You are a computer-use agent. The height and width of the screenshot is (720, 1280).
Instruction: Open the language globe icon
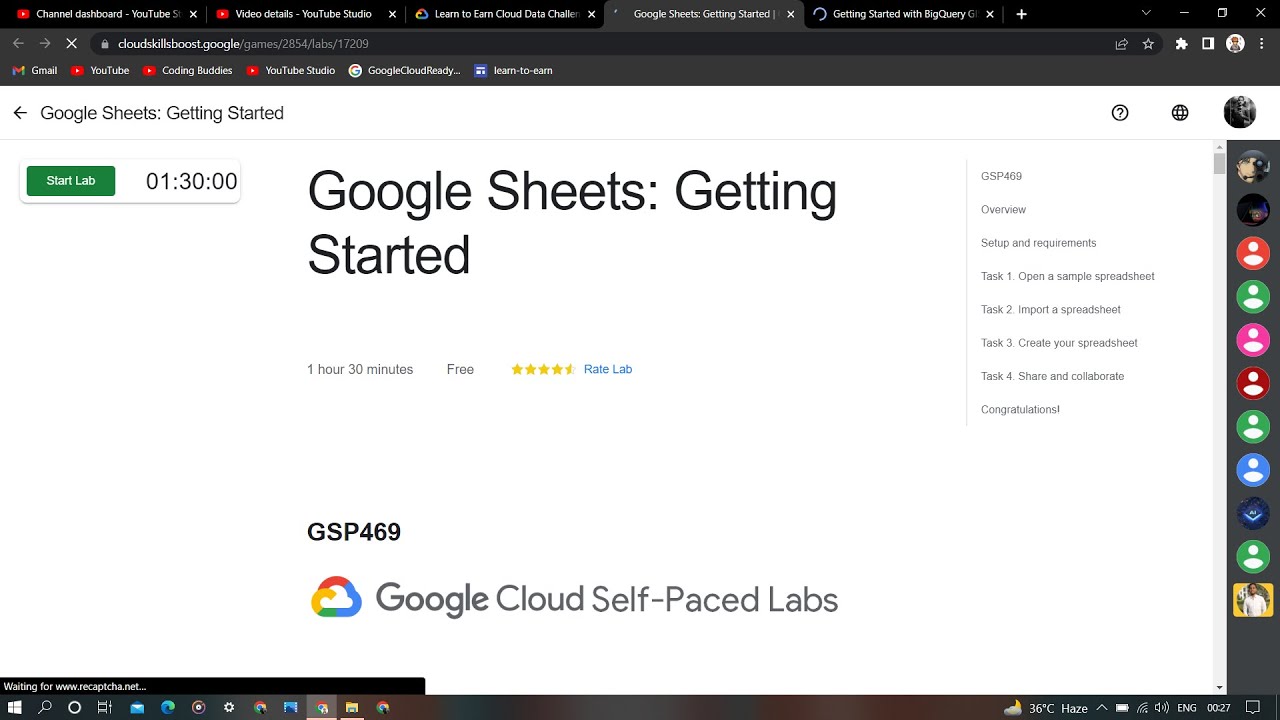point(1180,113)
